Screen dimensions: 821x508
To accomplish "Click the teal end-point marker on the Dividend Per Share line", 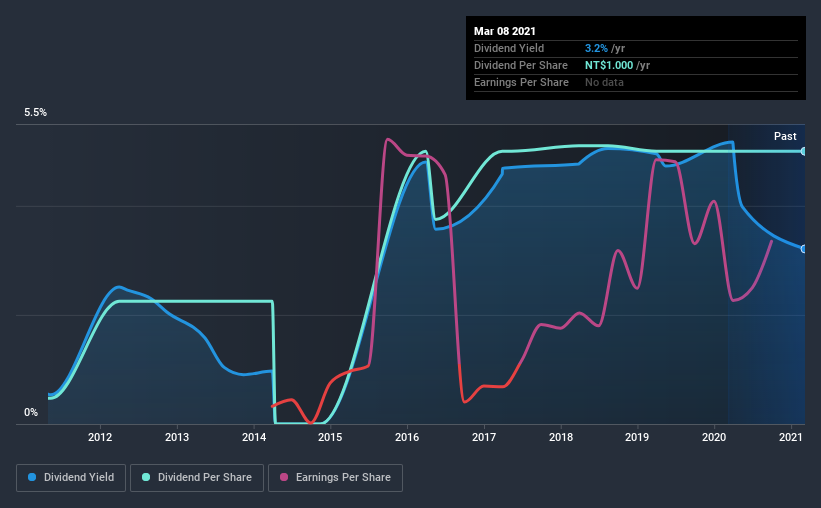I will point(803,151).
